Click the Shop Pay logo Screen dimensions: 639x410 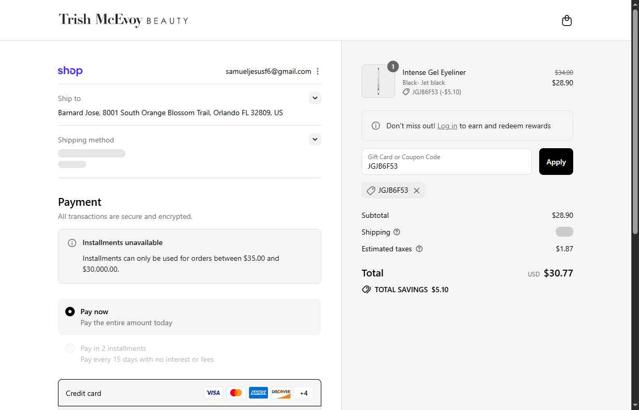(70, 71)
